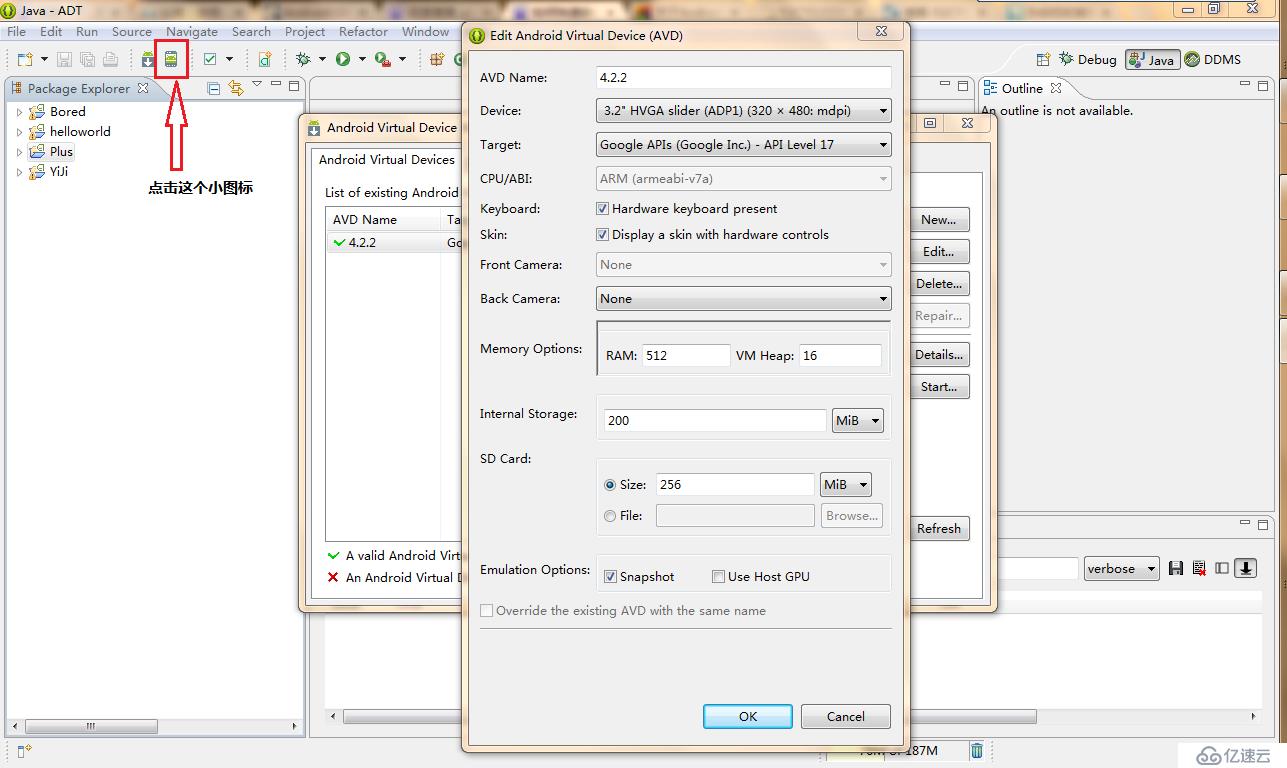Toggle the LogCat saved filters view icon
Viewport: 1287px width, 768px height.
[1222, 568]
